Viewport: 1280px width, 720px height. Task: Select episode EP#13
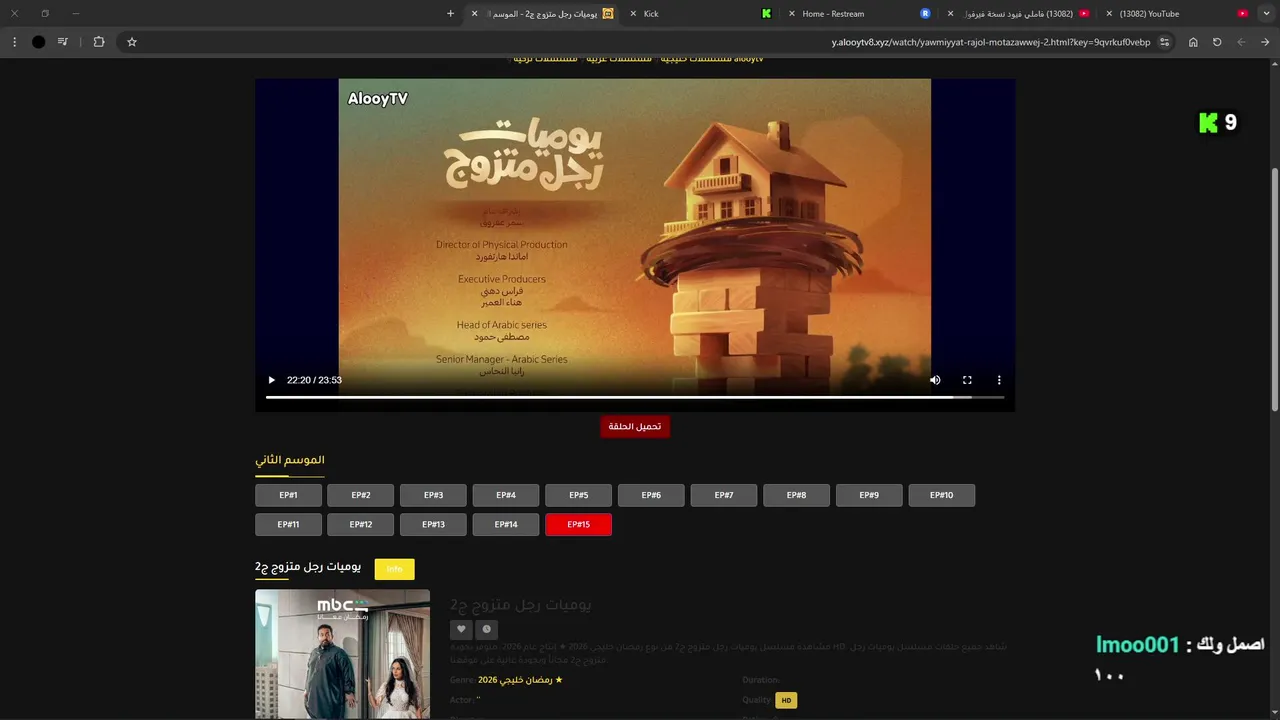[433, 524]
